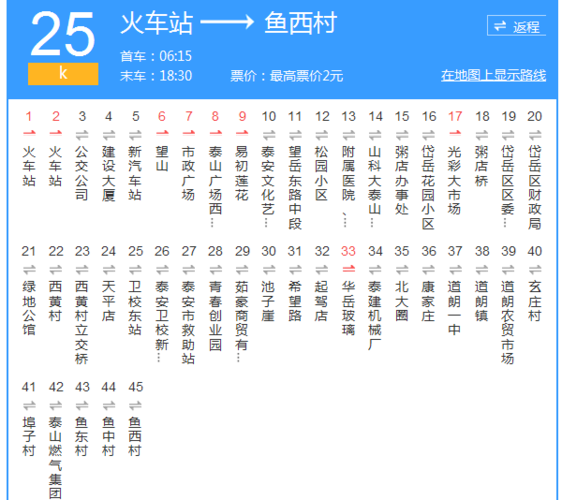The image size is (562, 500).
Task: Click the orange k route badge
Action: tap(63, 74)
